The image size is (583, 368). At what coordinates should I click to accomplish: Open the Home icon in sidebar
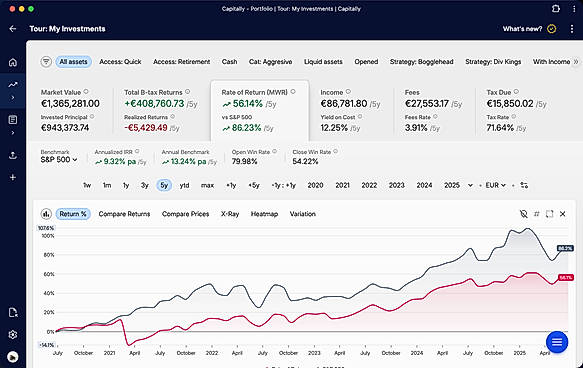coord(13,62)
